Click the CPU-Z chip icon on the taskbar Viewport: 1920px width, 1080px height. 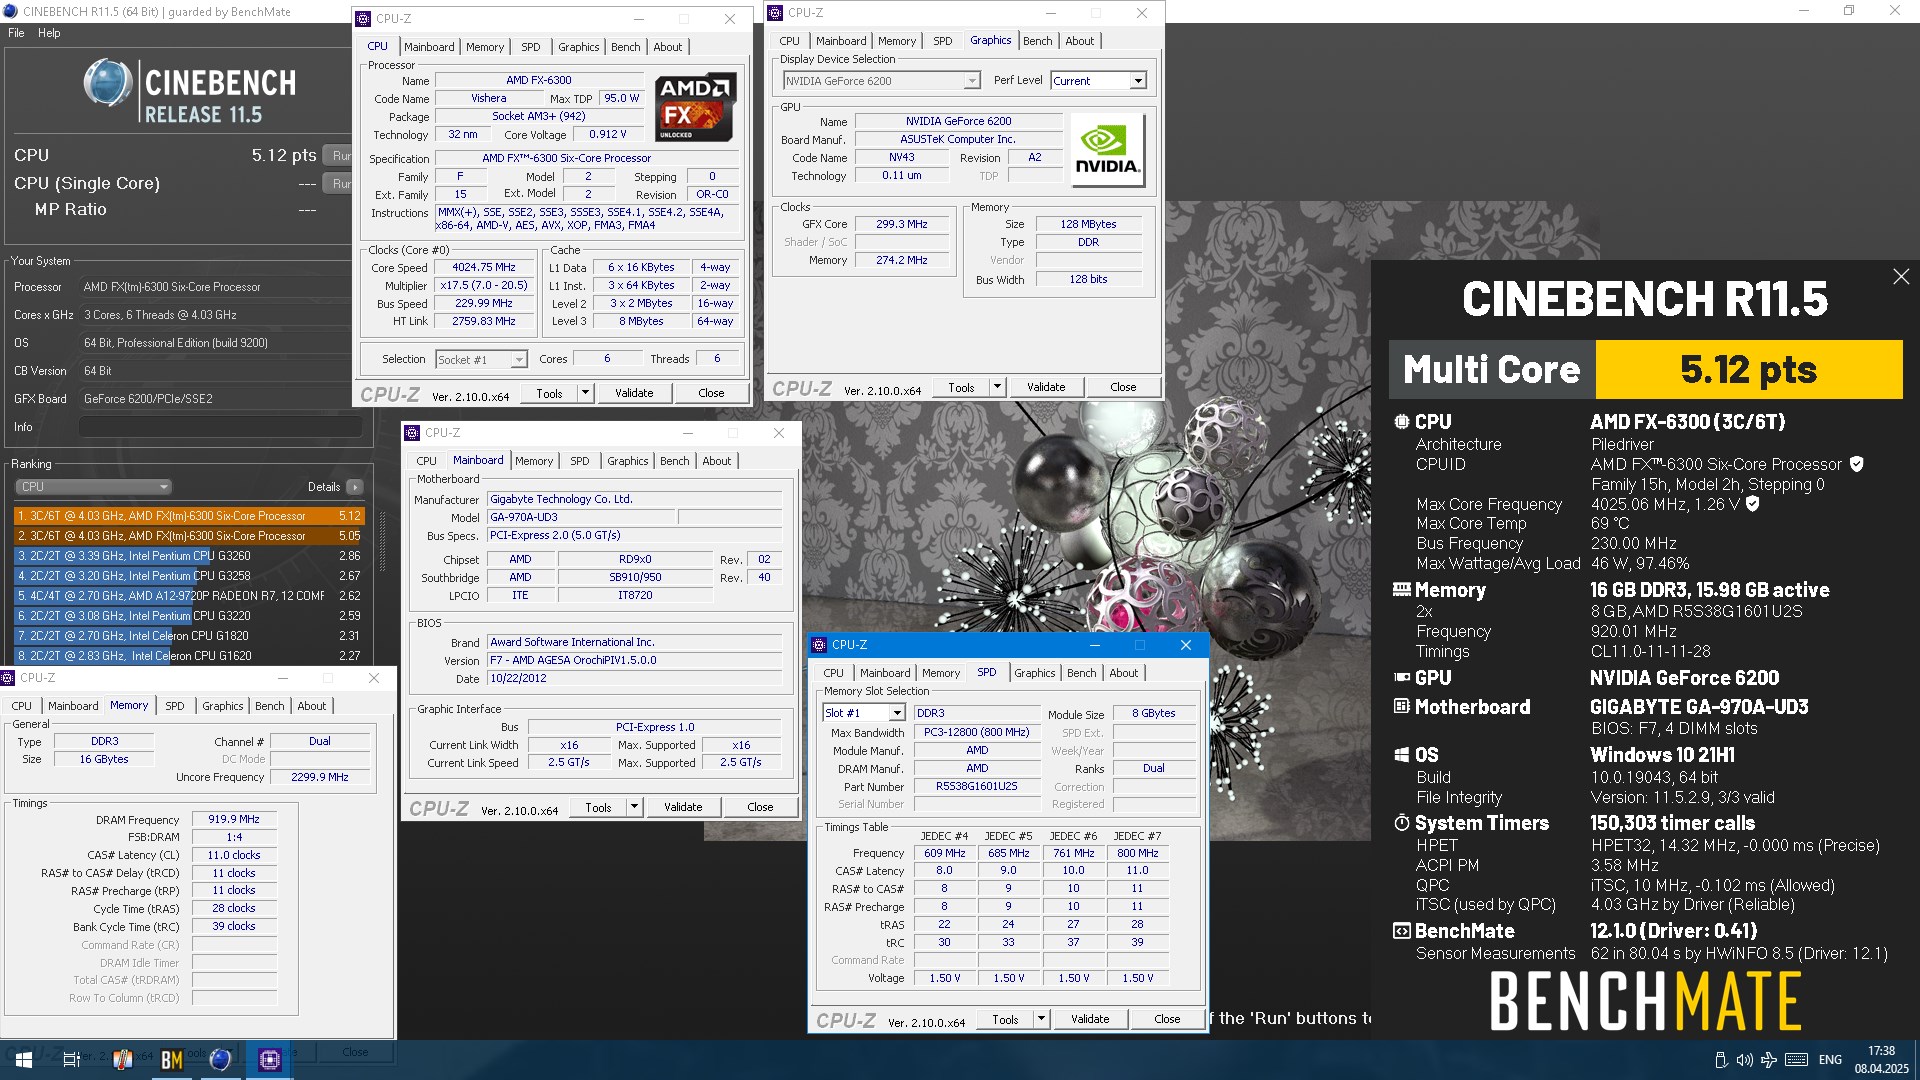tap(270, 1059)
